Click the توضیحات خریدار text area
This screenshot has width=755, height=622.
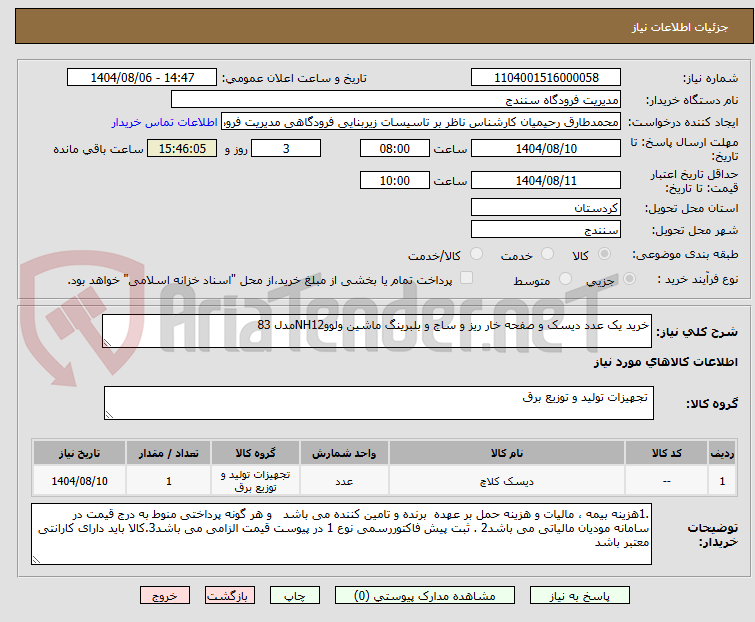click(x=341, y=534)
